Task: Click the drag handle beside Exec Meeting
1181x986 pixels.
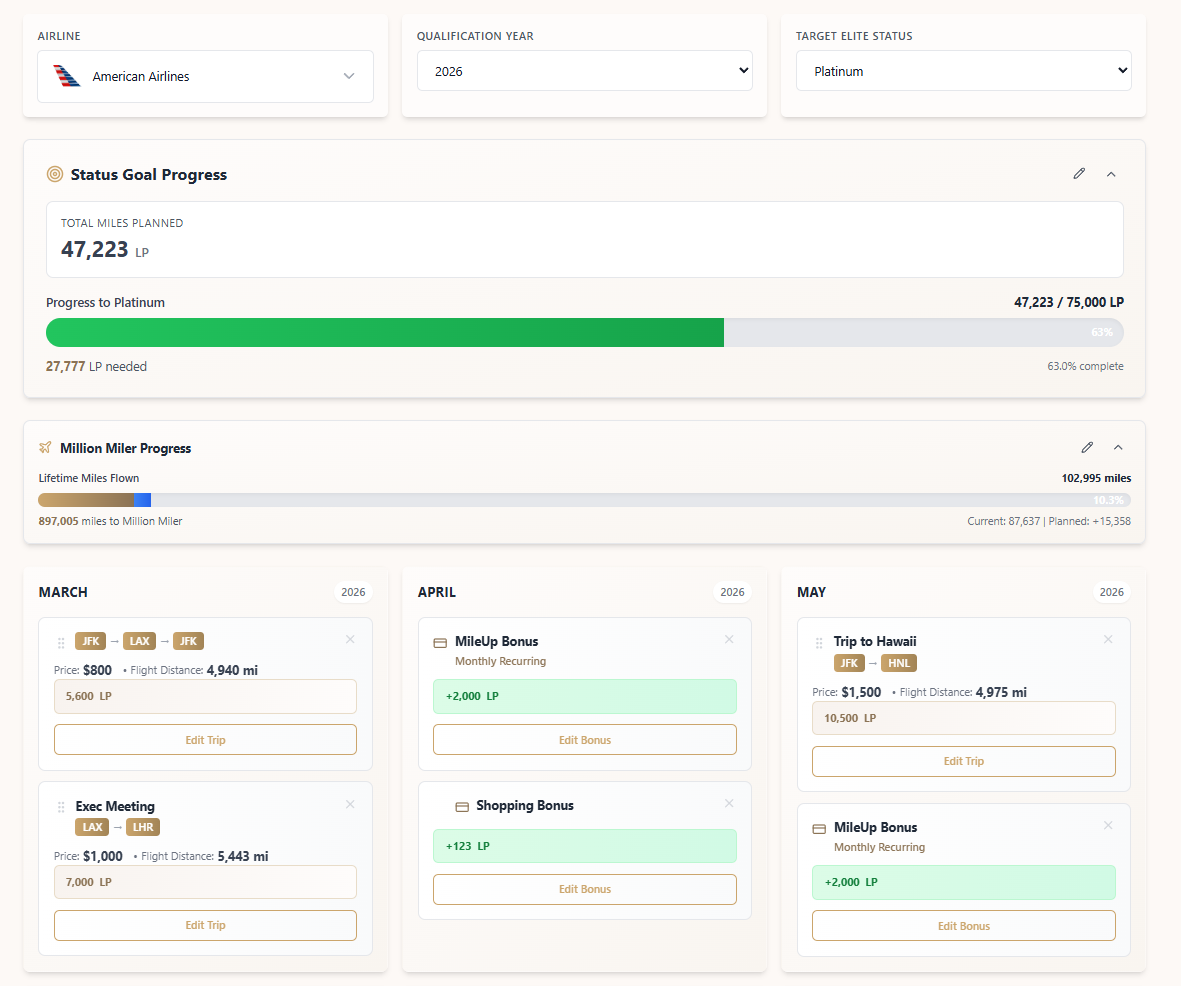Action: pyautogui.click(x=61, y=808)
